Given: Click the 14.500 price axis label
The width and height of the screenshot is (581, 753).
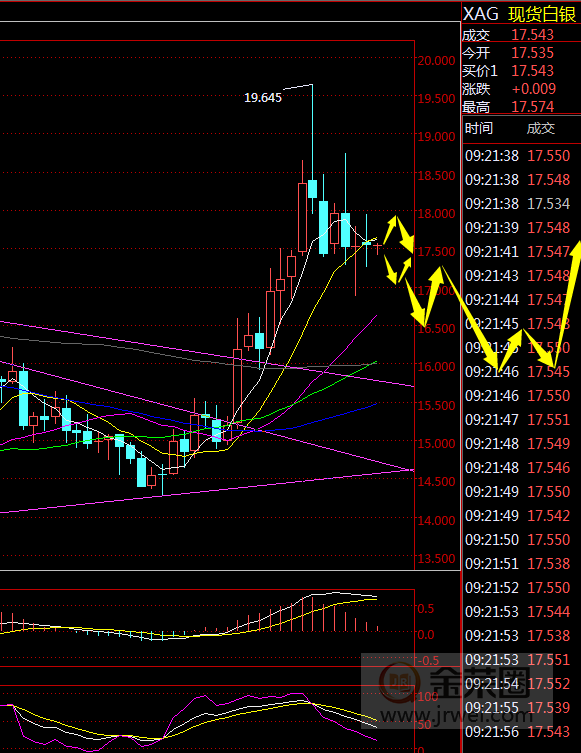Looking at the screenshot, I should (x=436, y=481).
